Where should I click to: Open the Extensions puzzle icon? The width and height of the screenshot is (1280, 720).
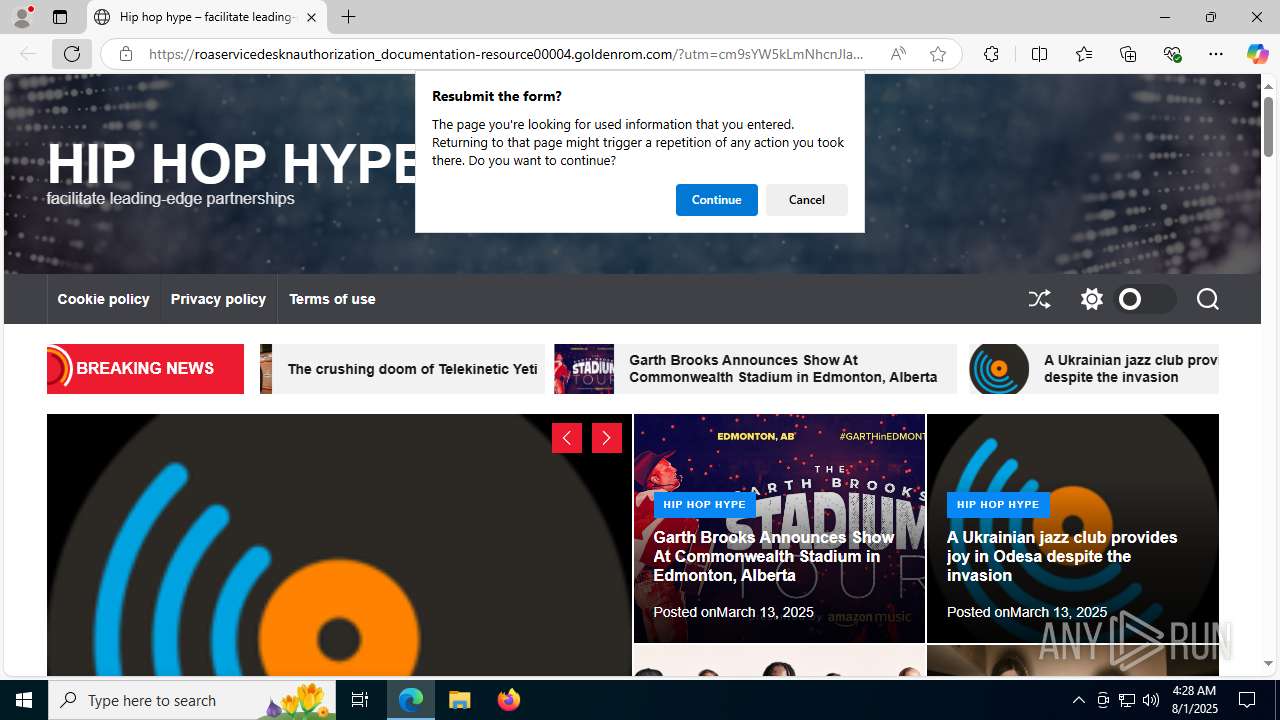tap(991, 54)
